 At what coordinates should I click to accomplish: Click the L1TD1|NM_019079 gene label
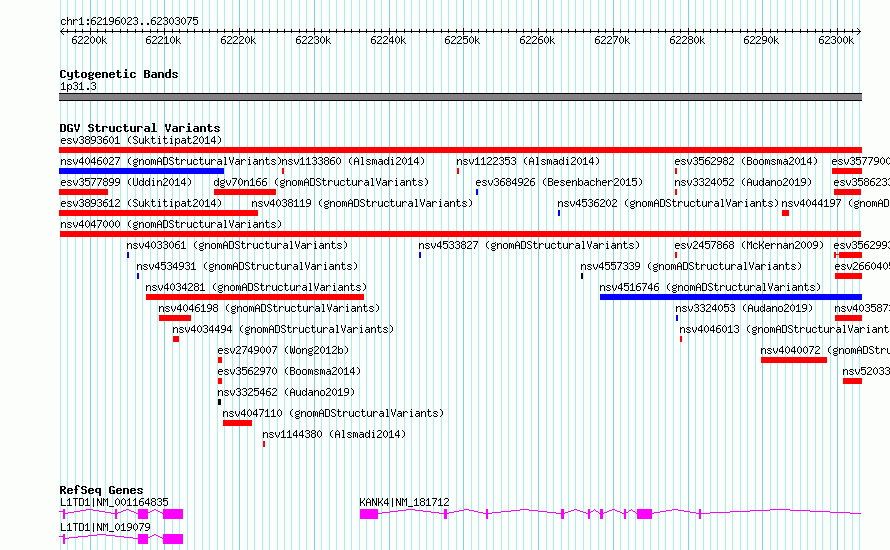coord(105,527)
